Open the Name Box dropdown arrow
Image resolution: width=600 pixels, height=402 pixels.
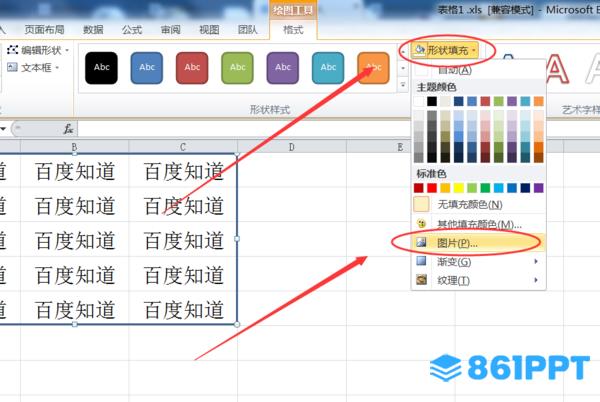[x=3, y=129]
